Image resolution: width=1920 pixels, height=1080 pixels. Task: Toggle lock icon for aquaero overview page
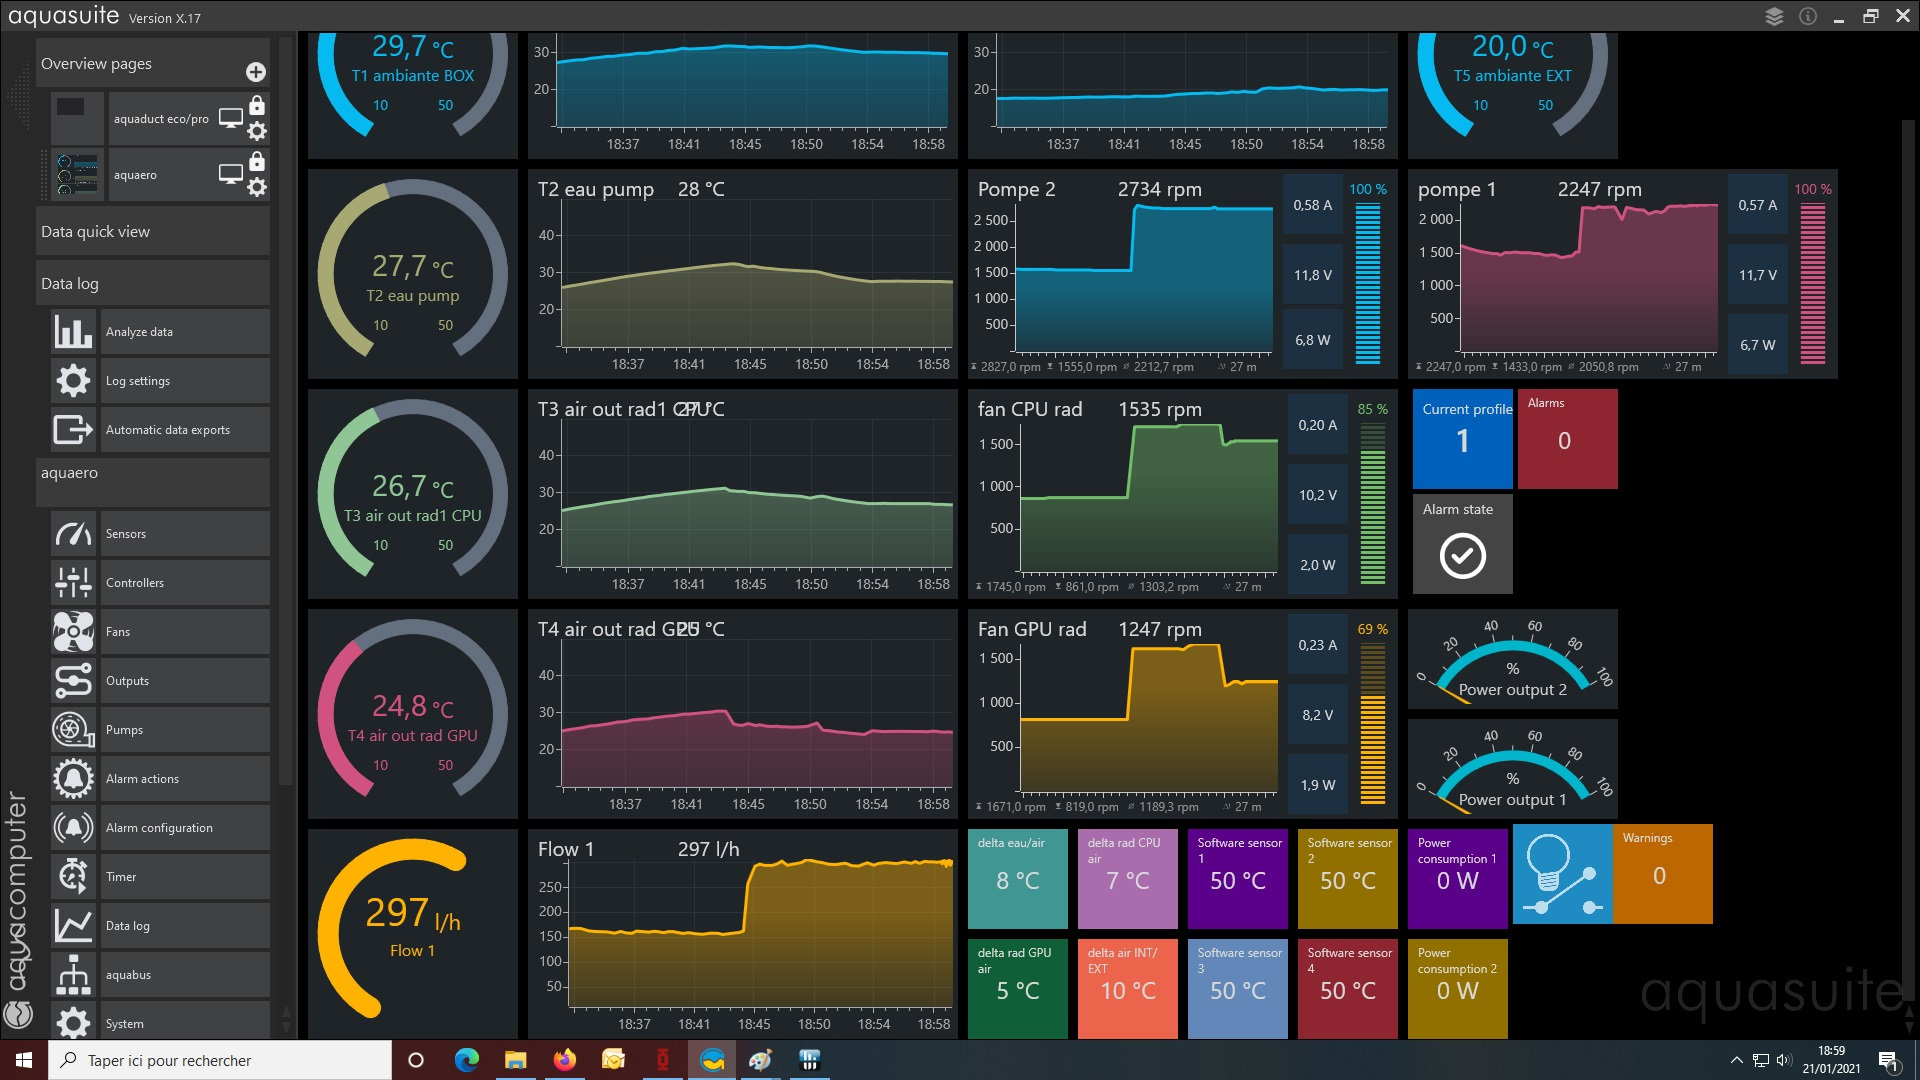pyautogui.click(x=257, y=161)
